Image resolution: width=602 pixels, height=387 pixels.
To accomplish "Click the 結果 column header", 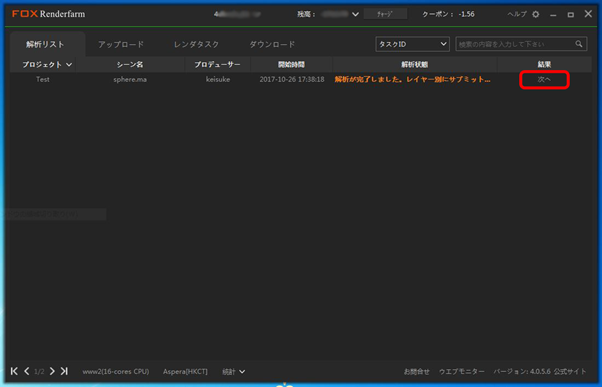I will [x=544, y=64].
